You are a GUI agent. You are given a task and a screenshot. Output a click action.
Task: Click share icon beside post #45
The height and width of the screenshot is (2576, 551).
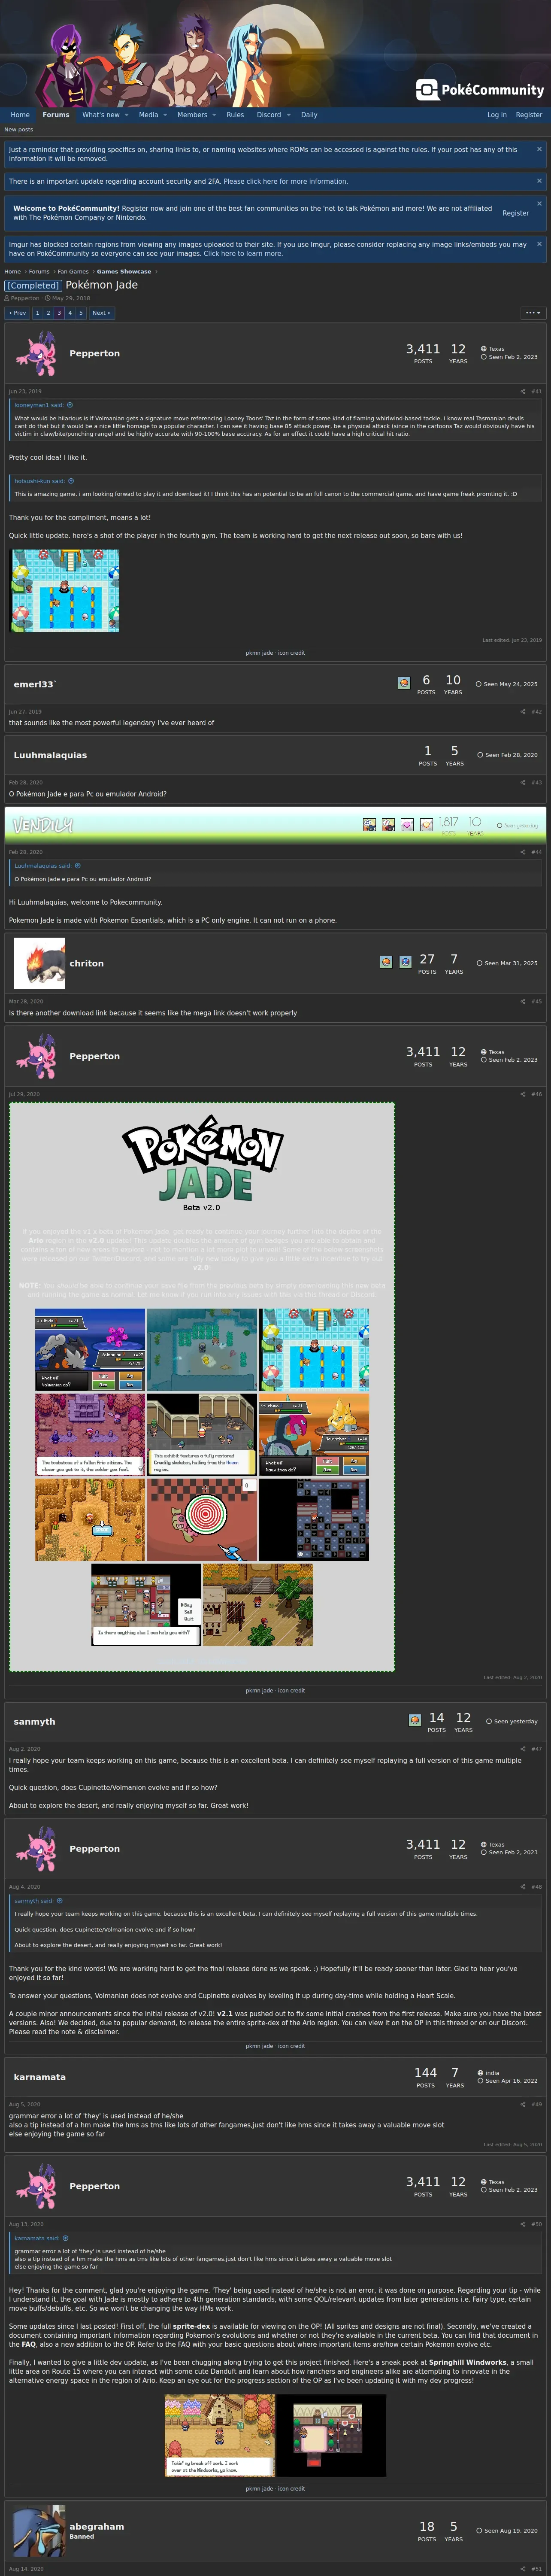click(x=523, y=1001)
